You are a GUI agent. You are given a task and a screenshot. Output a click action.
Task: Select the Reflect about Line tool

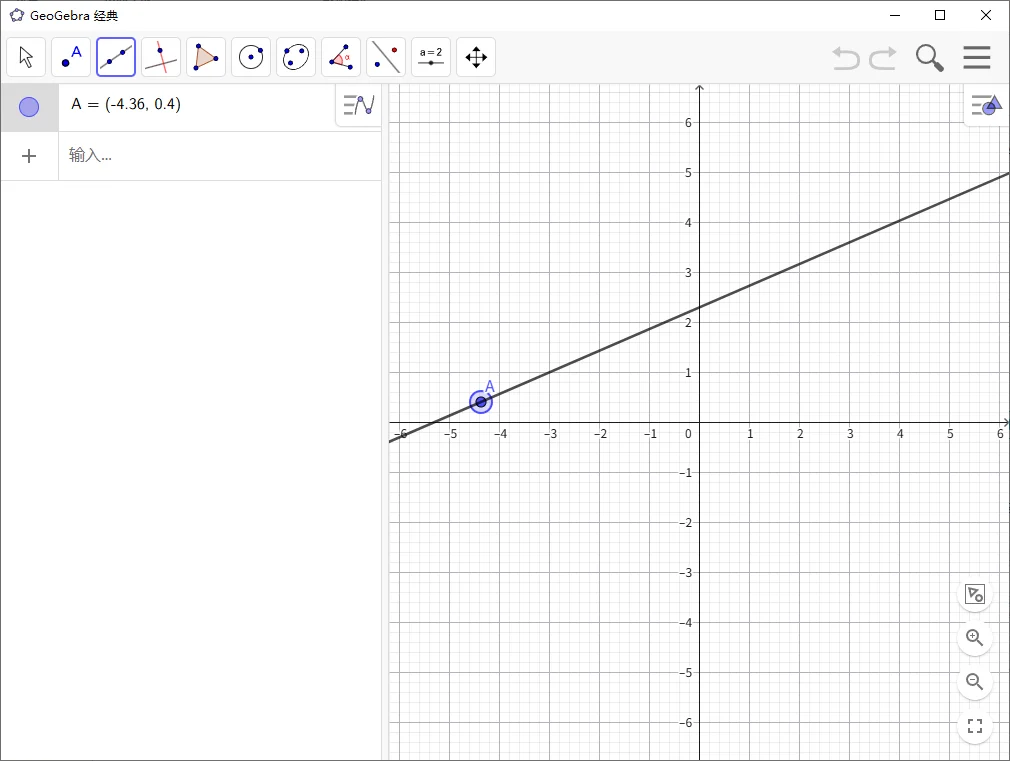coord(386,57)
